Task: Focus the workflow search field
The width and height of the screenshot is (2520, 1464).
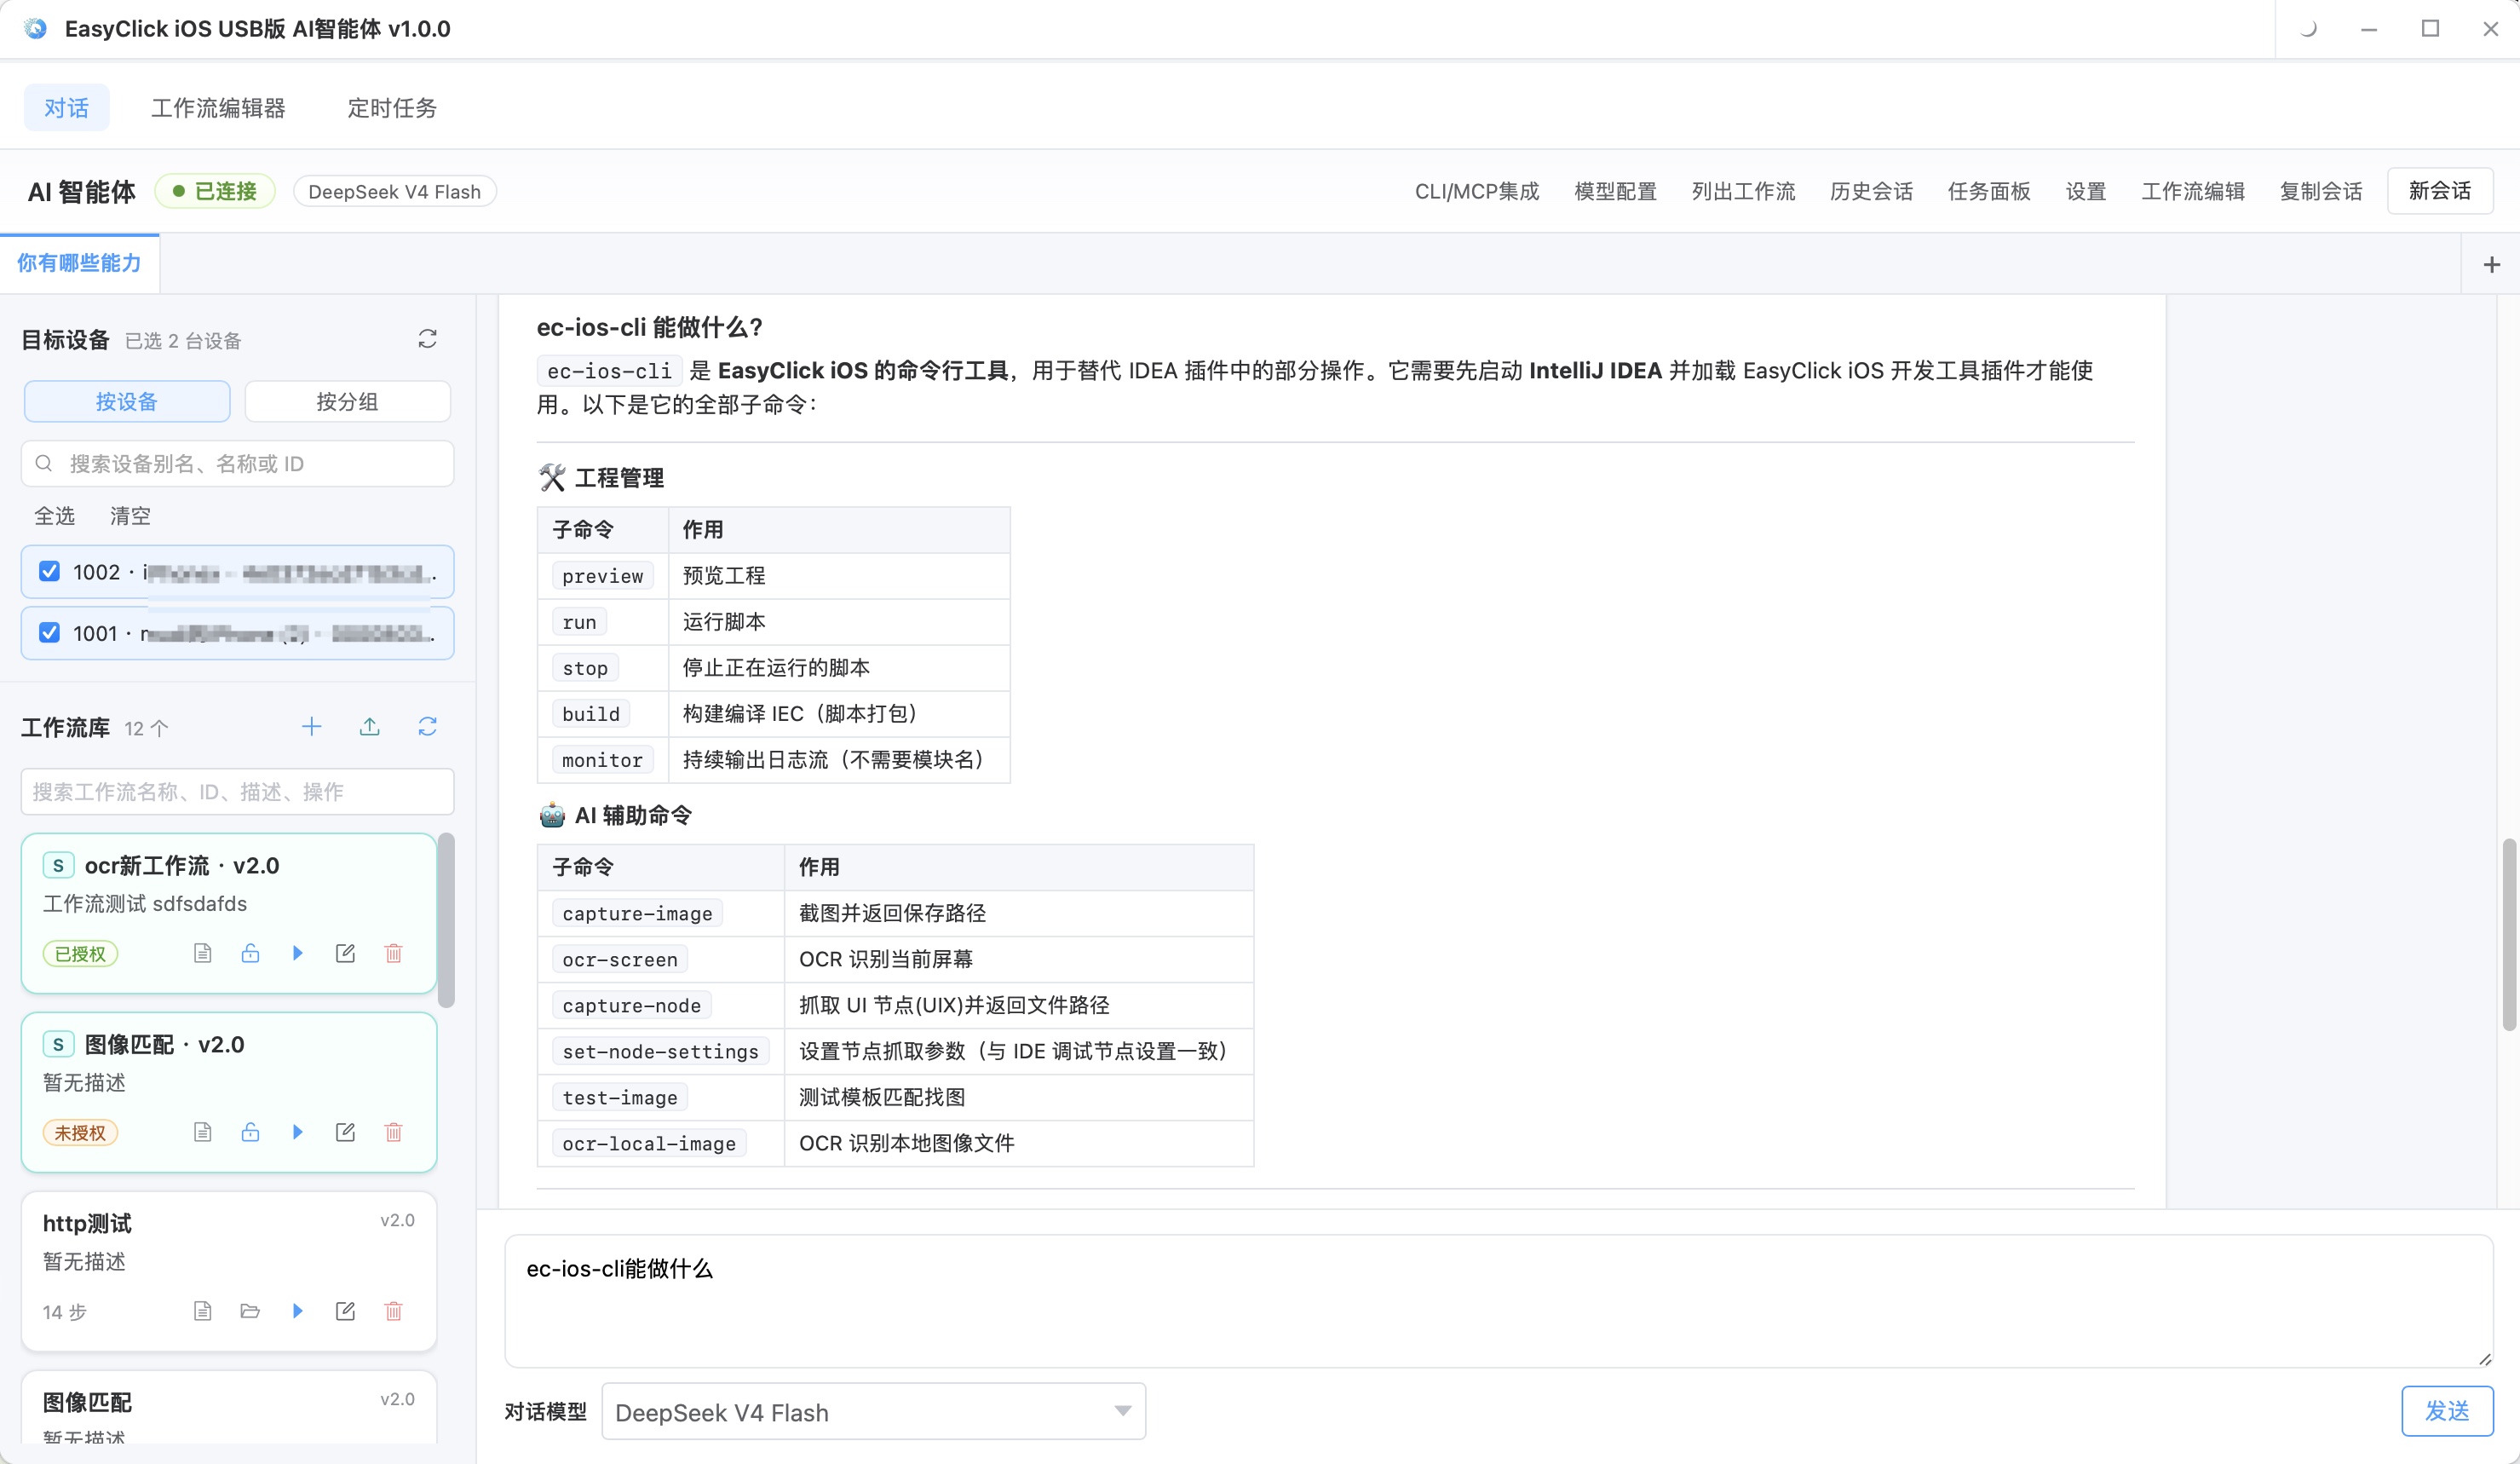Action: (x=238, y=791)
